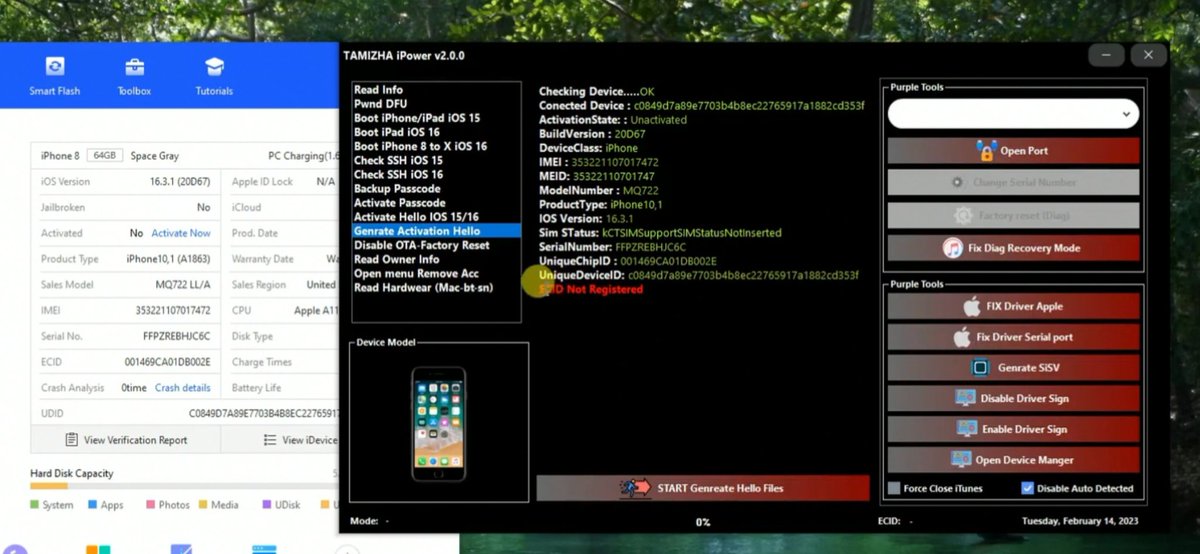Click the 0% progress bar
Viewport: 1200px width, 554px height.
coord(703,522)
